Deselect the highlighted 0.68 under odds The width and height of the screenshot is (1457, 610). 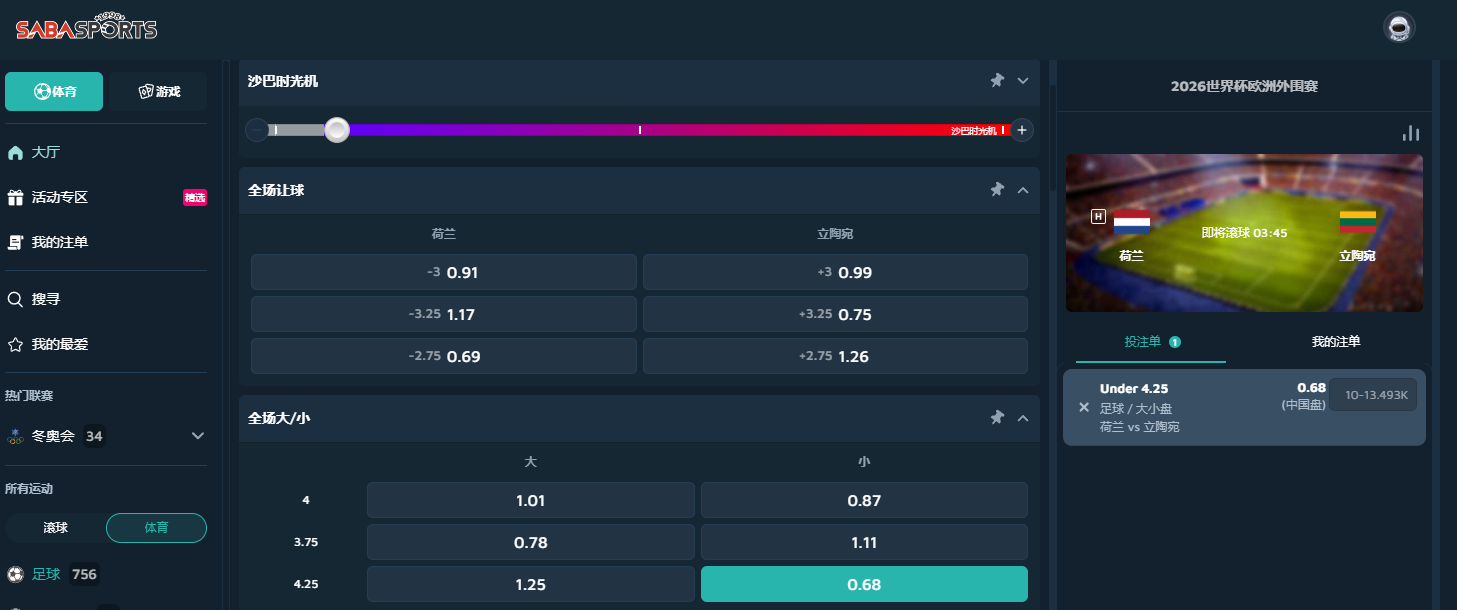864,584
